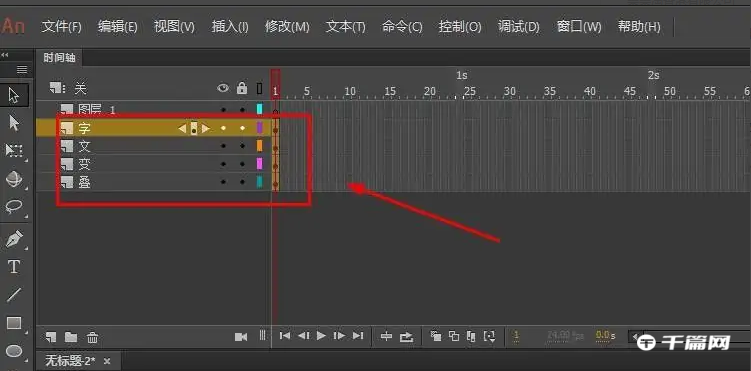
Task: Toggle the Onion Skin icon
Action: click(436, 336)
